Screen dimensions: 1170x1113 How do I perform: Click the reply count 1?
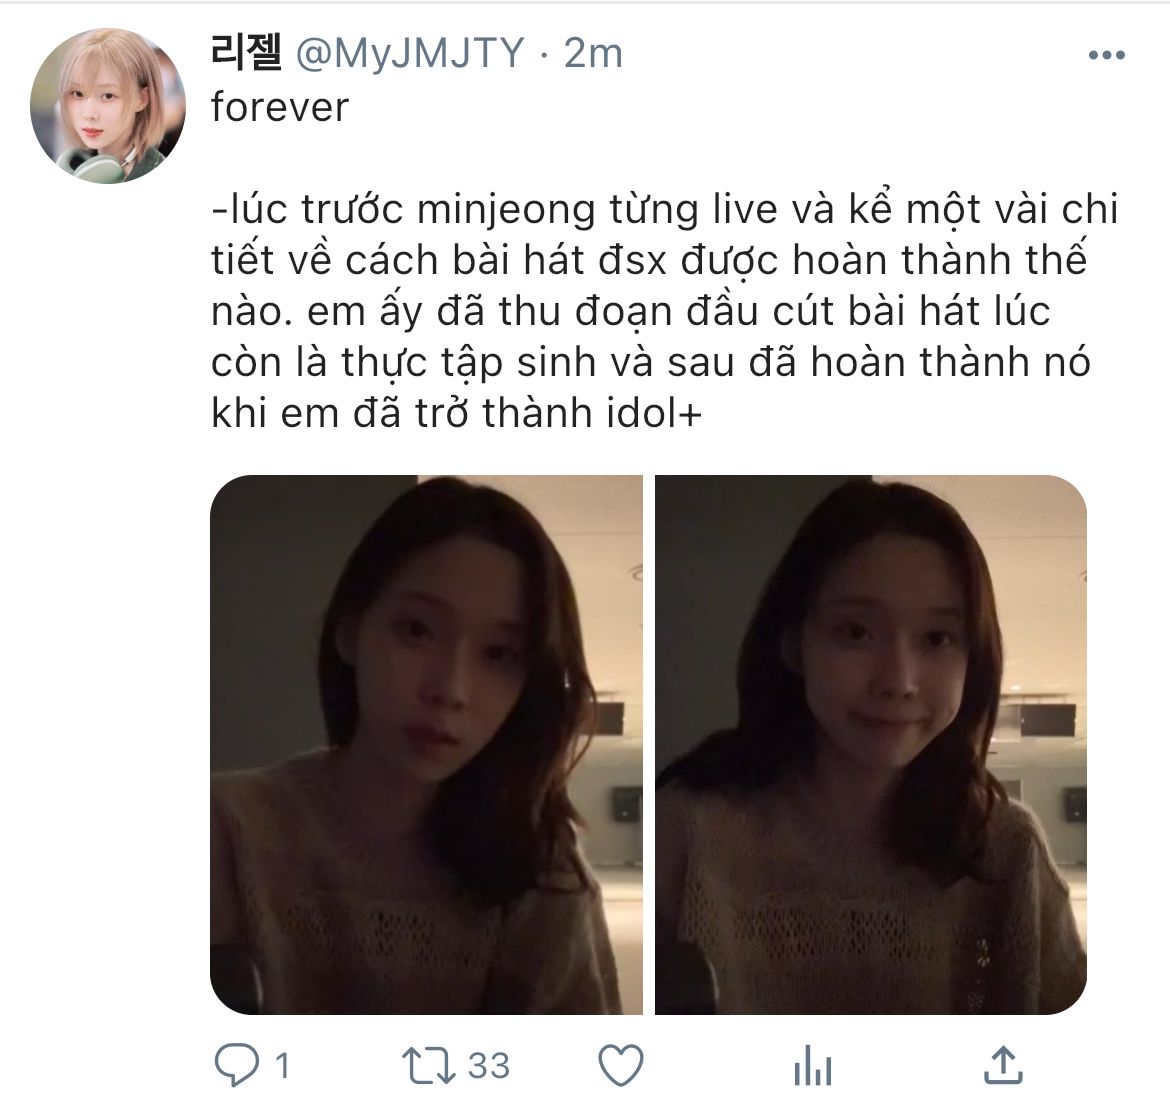pos(282,1065)
